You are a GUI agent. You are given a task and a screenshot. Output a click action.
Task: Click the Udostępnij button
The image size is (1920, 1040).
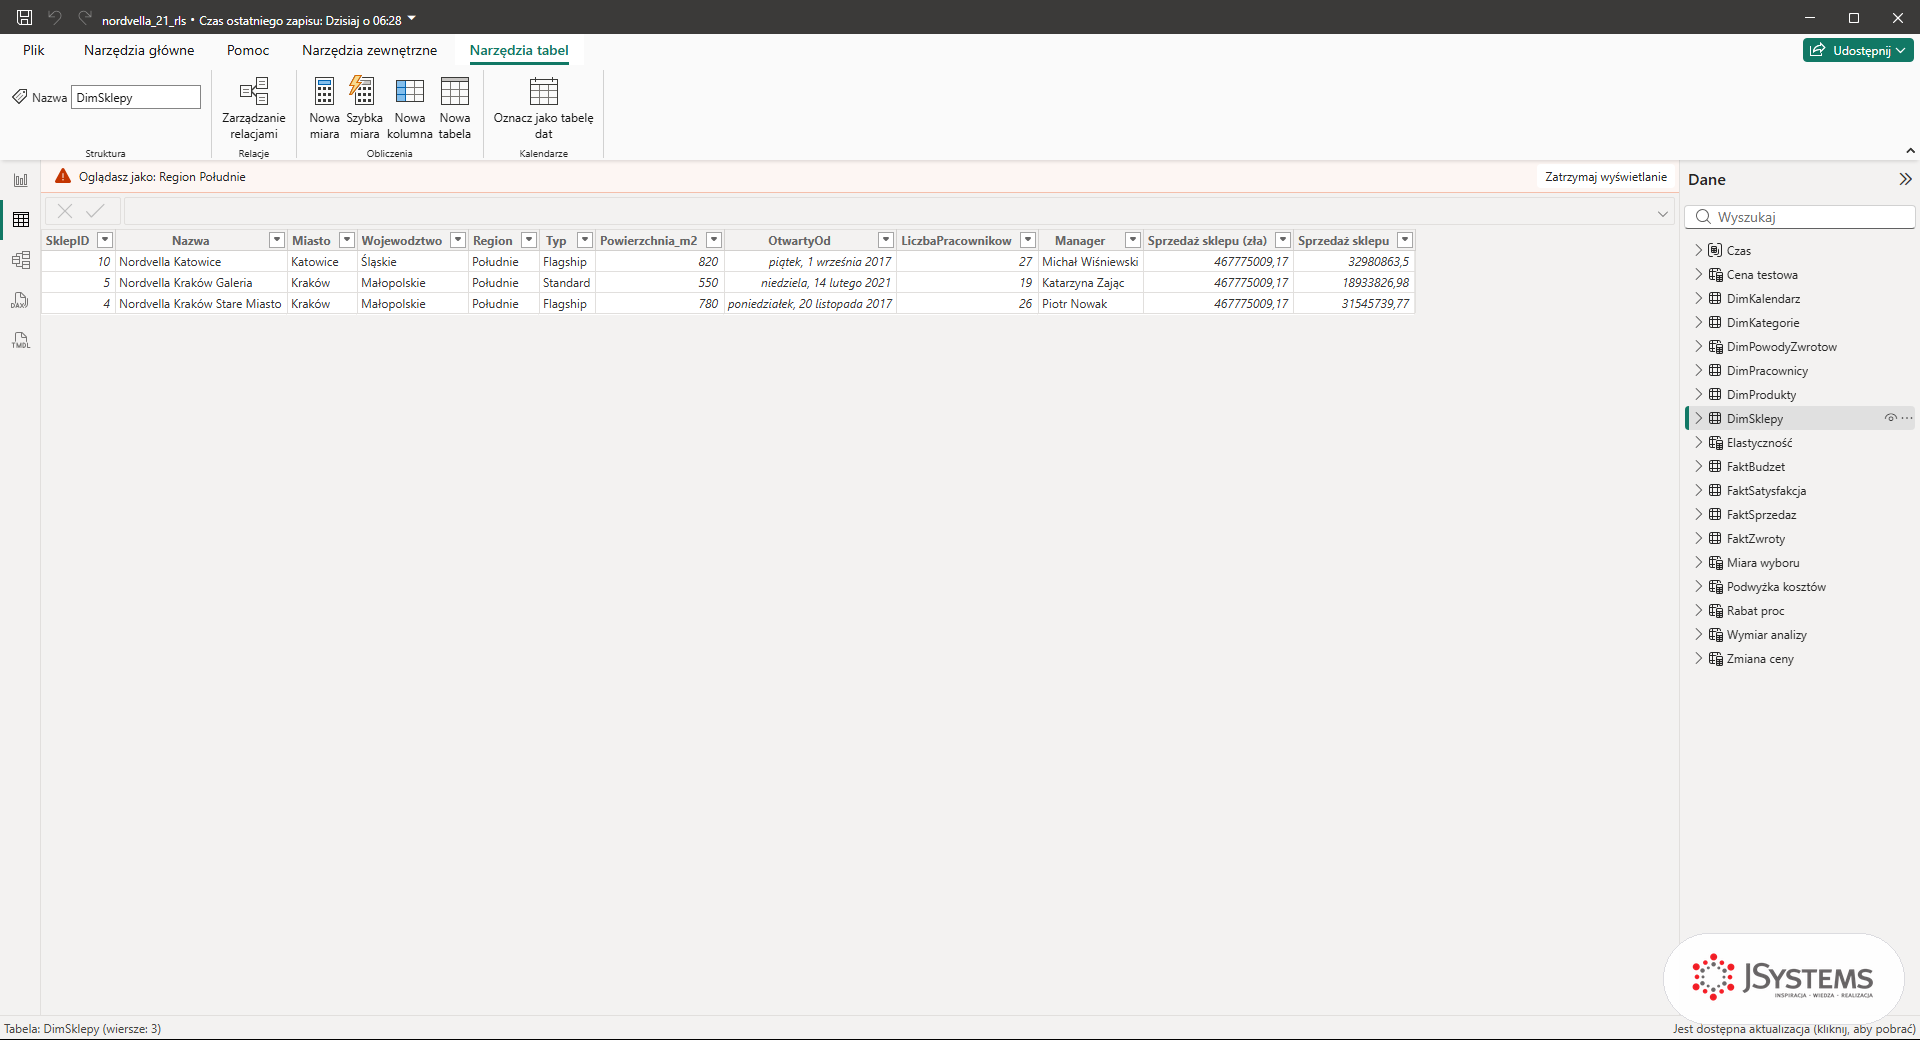point(1858,50)
